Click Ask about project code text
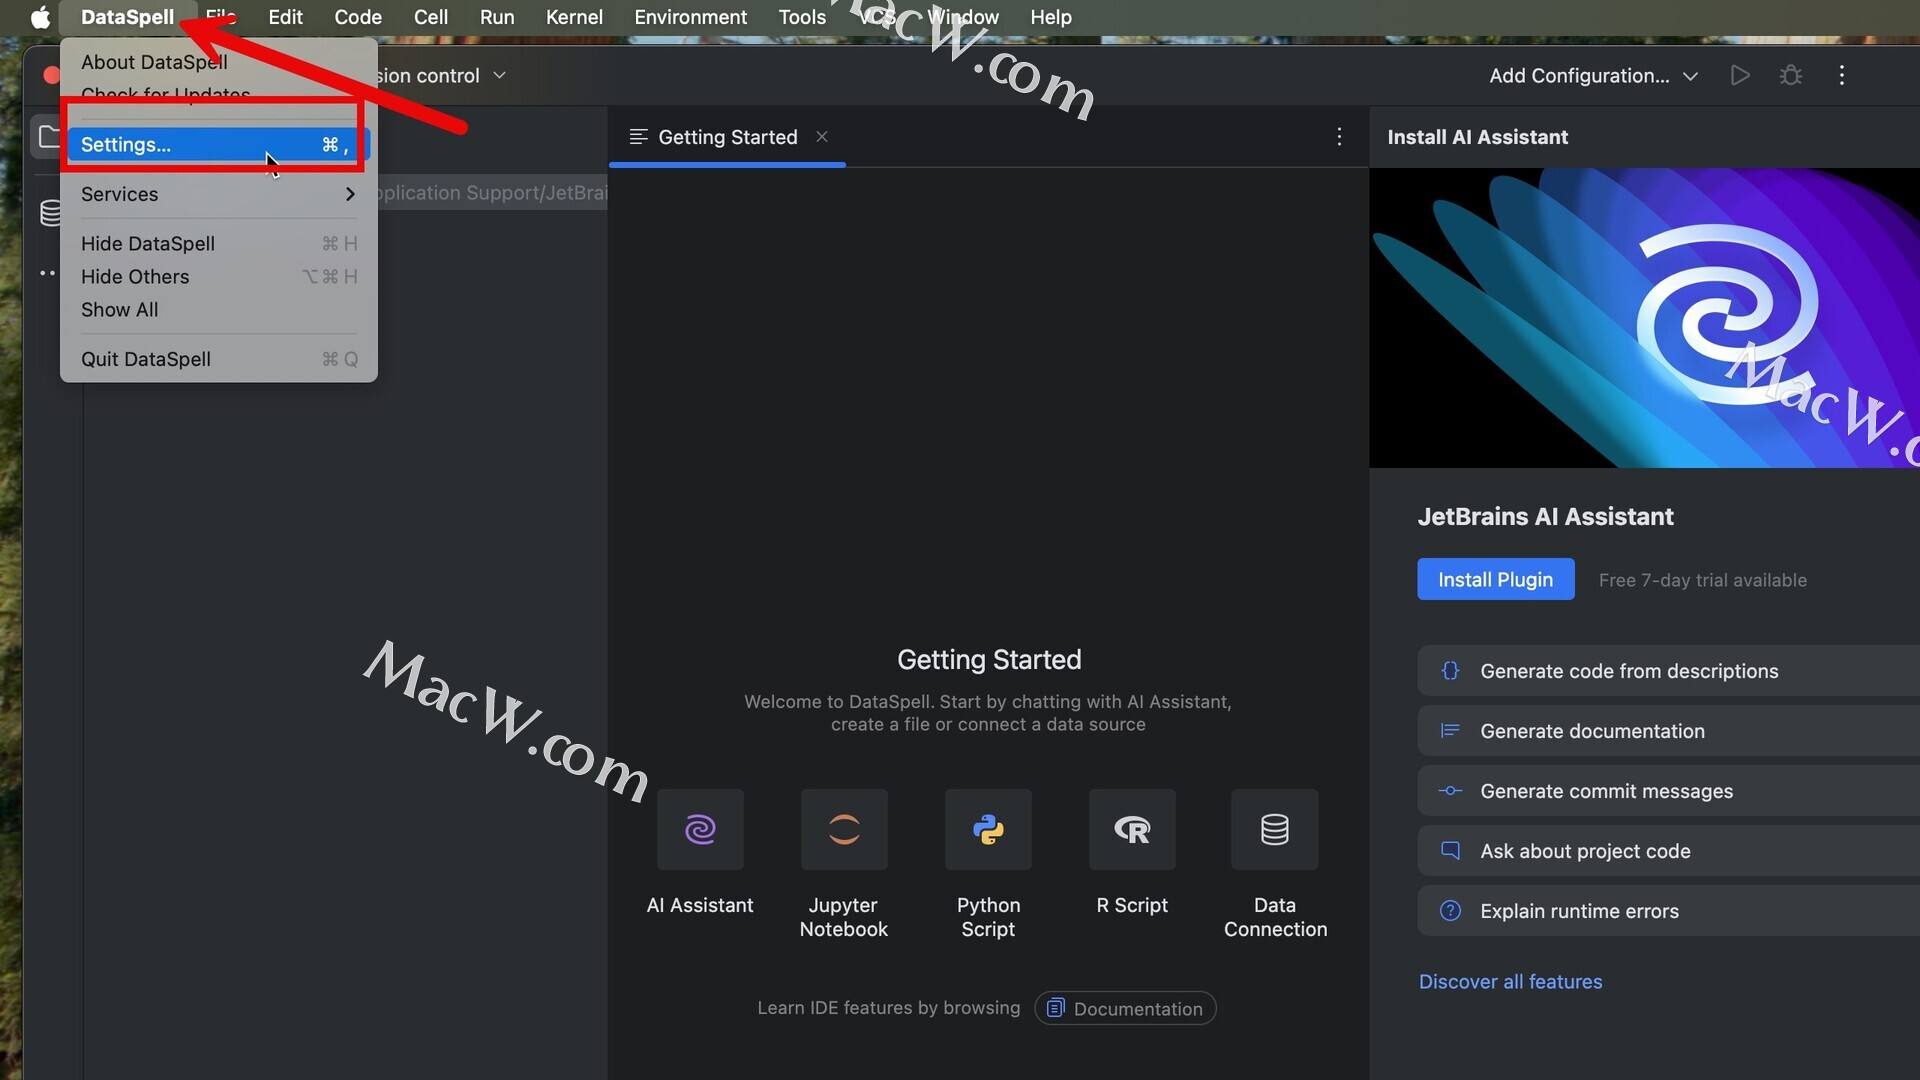1920x1080 pixels. [1585, 851]
